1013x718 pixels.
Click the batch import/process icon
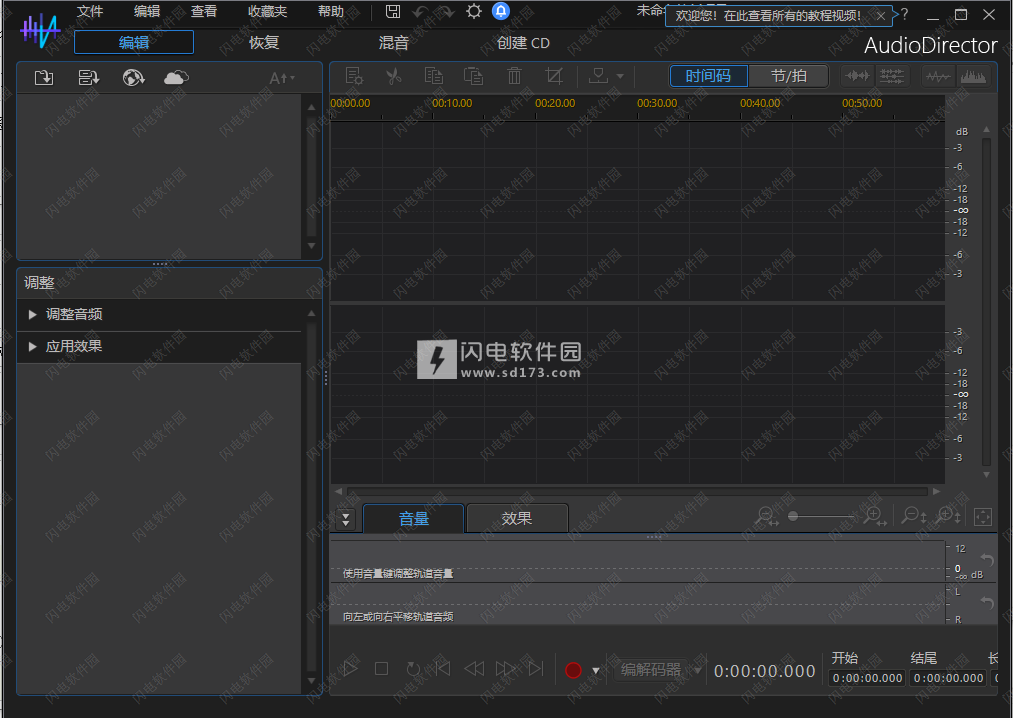pos(89,78)
